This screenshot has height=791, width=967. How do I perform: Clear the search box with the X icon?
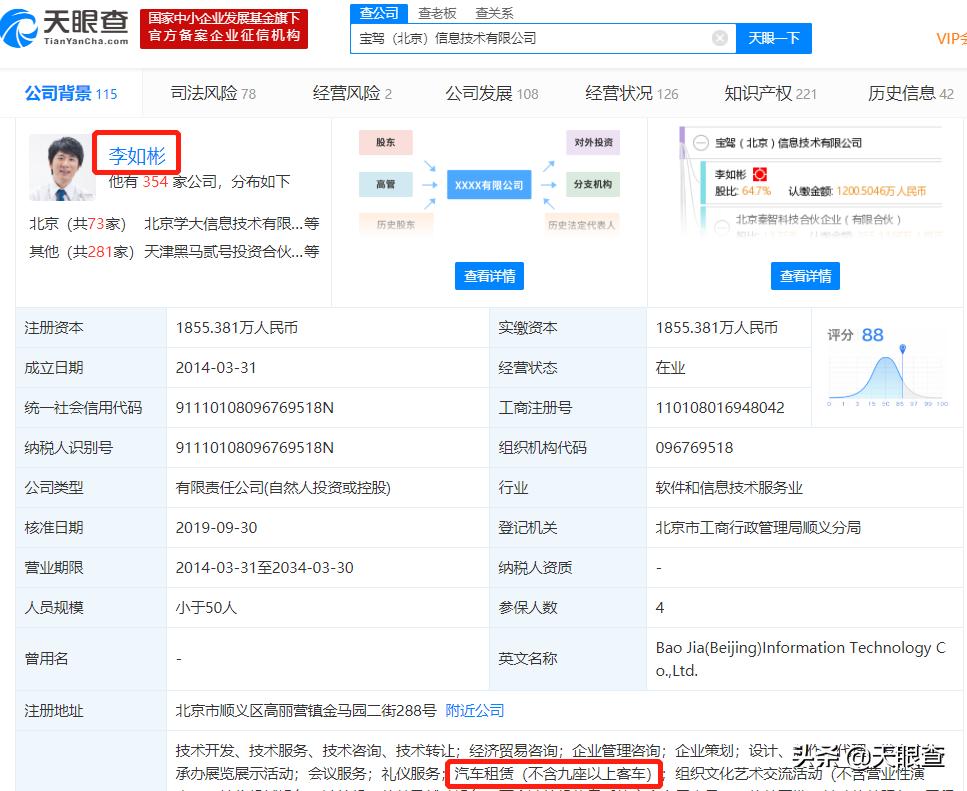pos(718,37)
